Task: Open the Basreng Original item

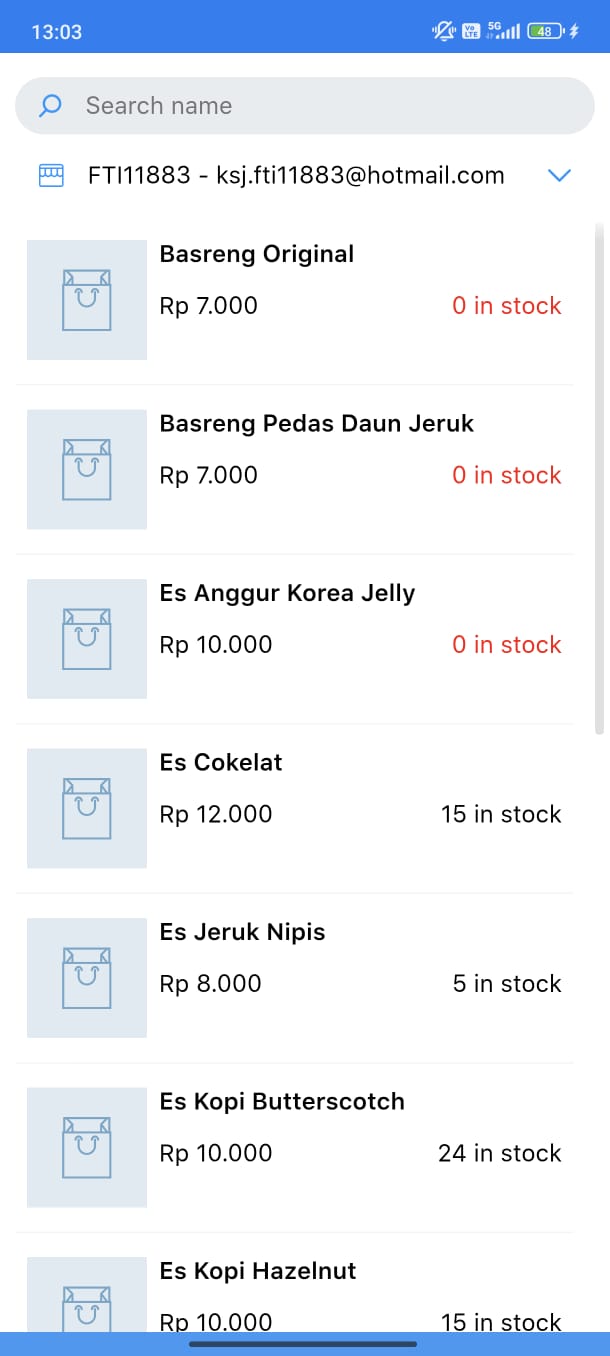Action: coord(257,254)
